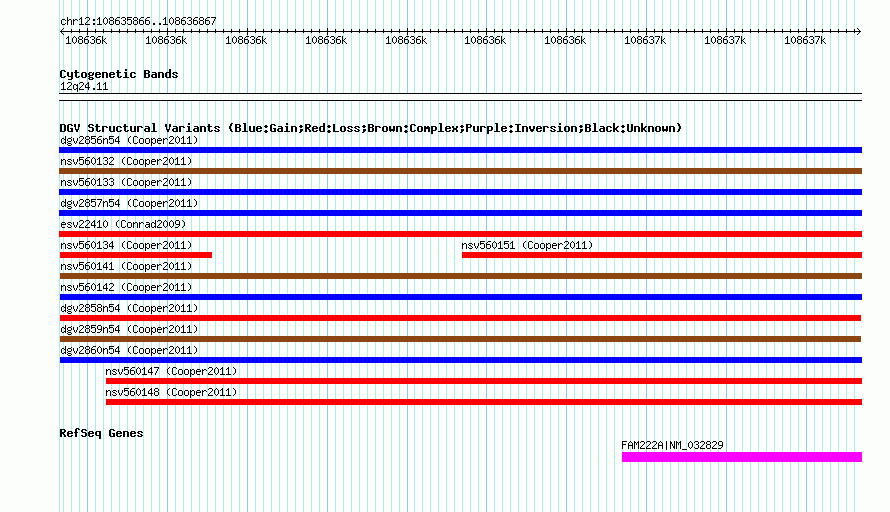This screenshot has height=512, width=890.
Task: Click the magenta FAM222A gene bar
Action: (x=742, y=457)
